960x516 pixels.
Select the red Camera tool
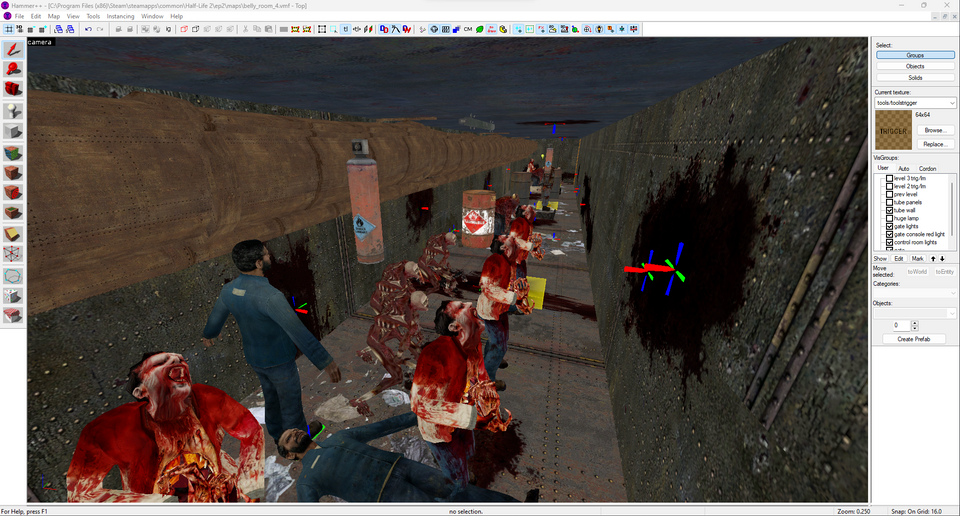coord(13,89)
